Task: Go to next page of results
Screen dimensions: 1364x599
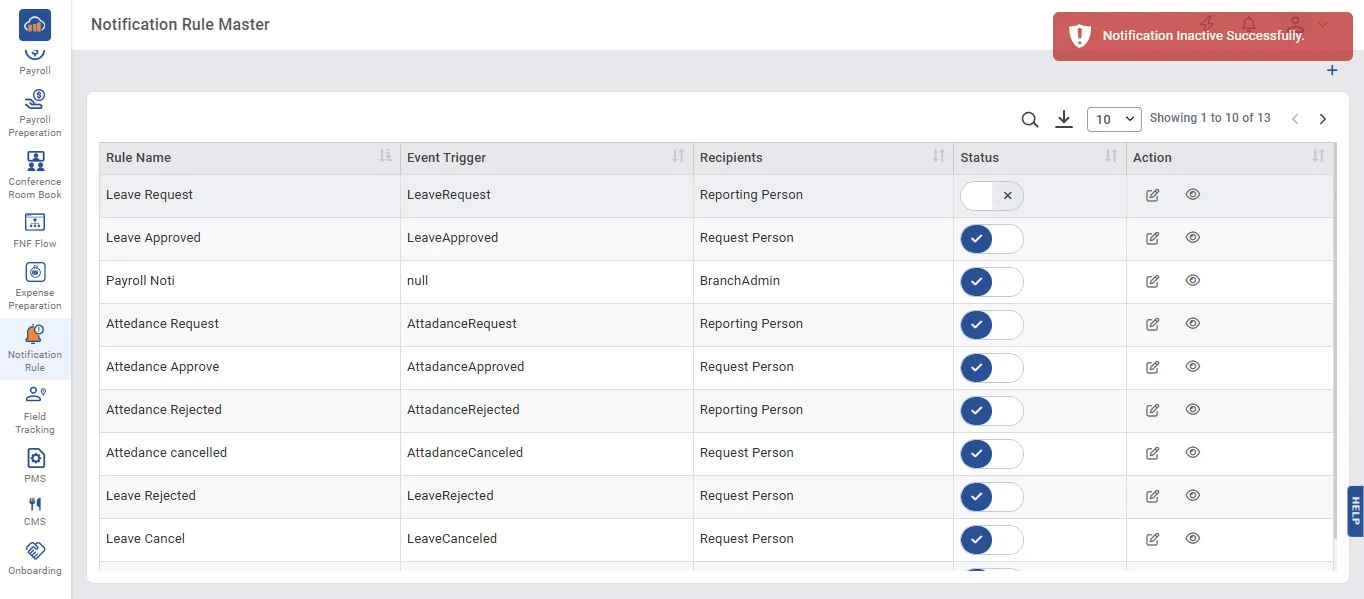Action: coord(1322,119)
